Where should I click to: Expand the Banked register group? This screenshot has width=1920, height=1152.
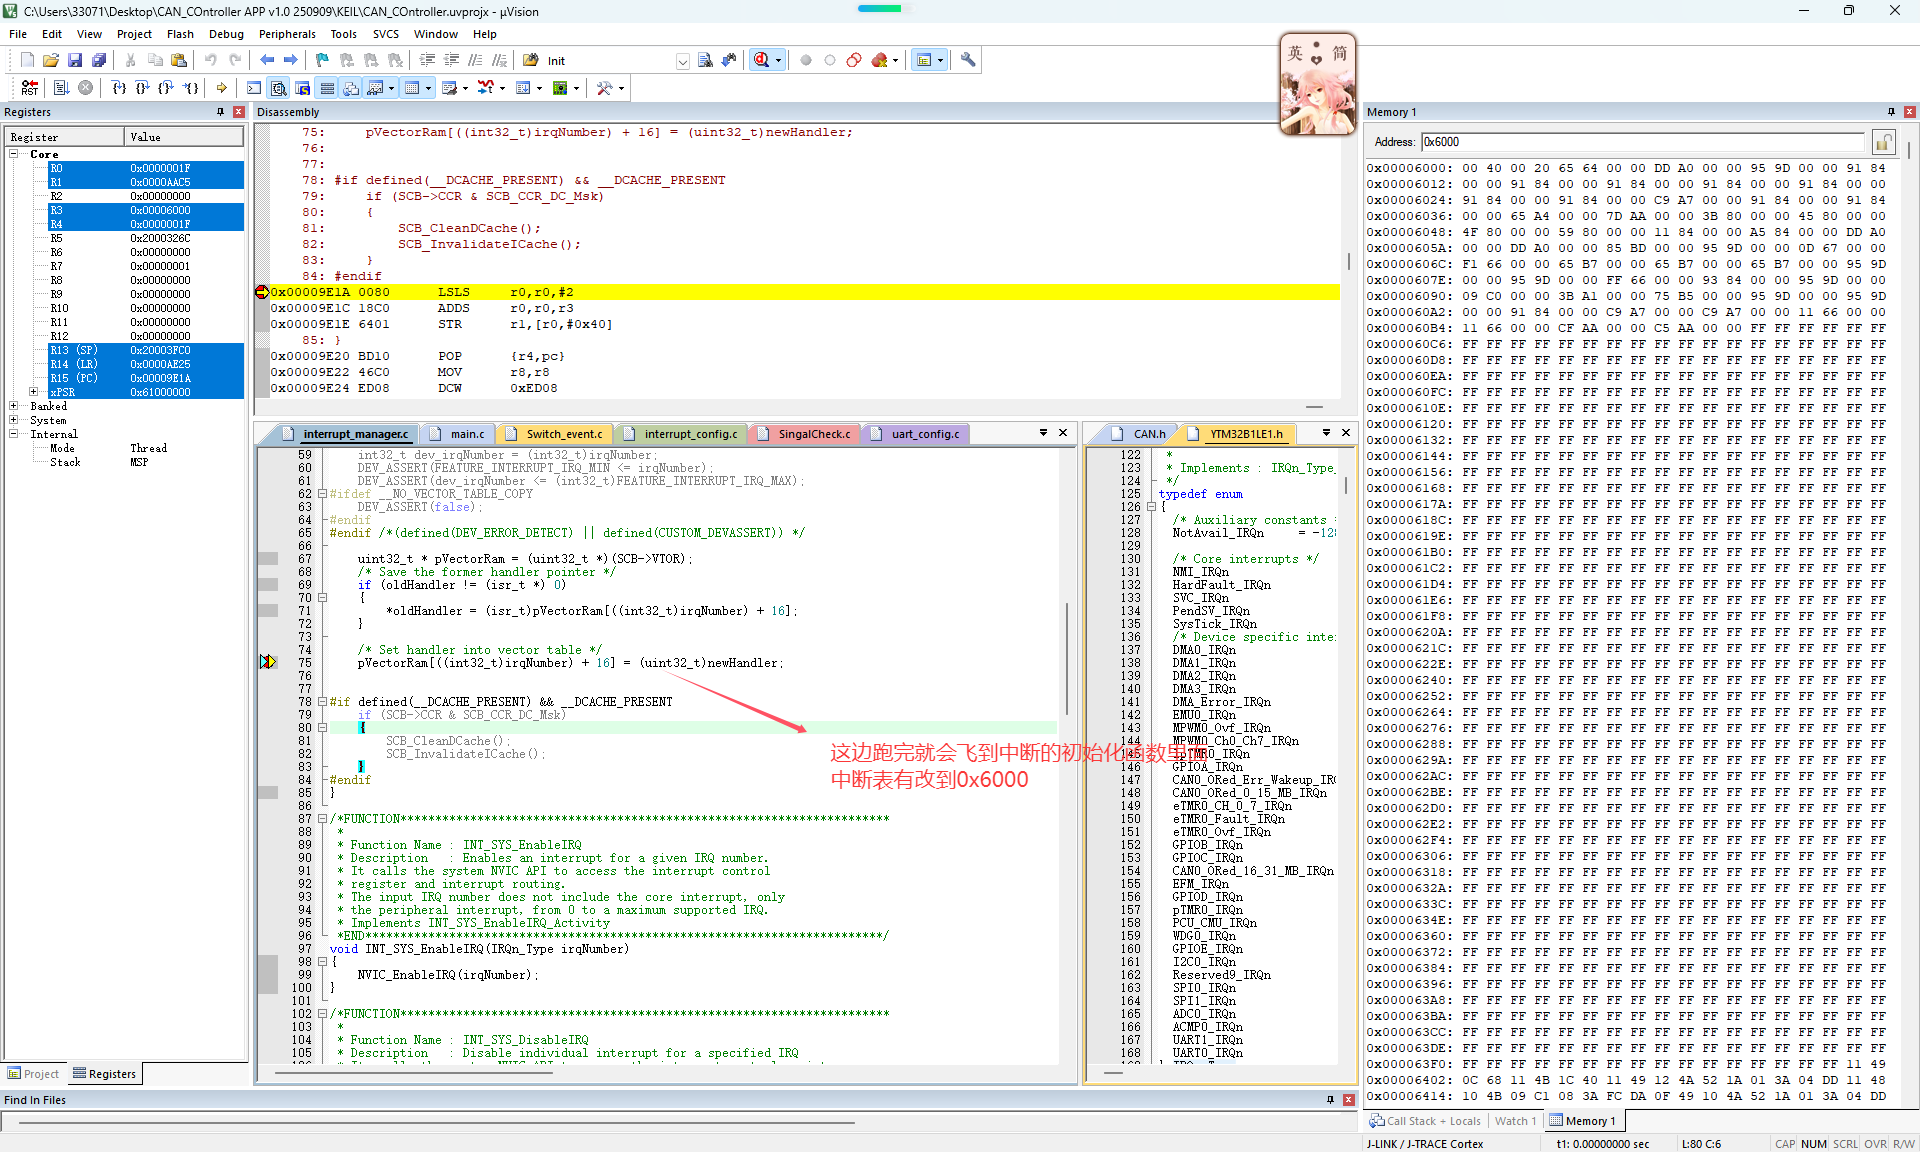coord(14,406)
